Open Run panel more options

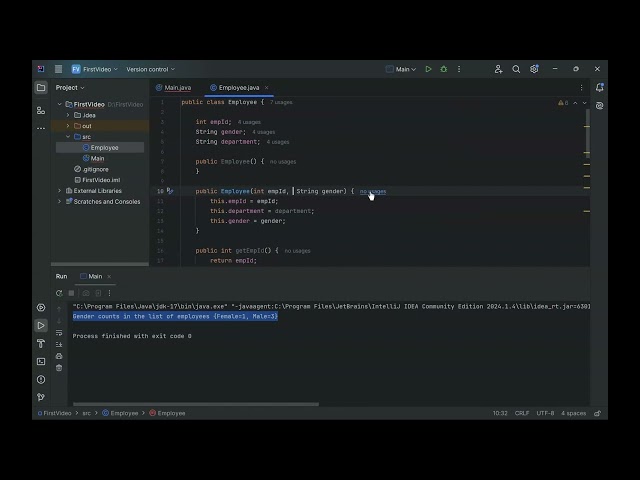pyautogui.click(x=109, y=293)
